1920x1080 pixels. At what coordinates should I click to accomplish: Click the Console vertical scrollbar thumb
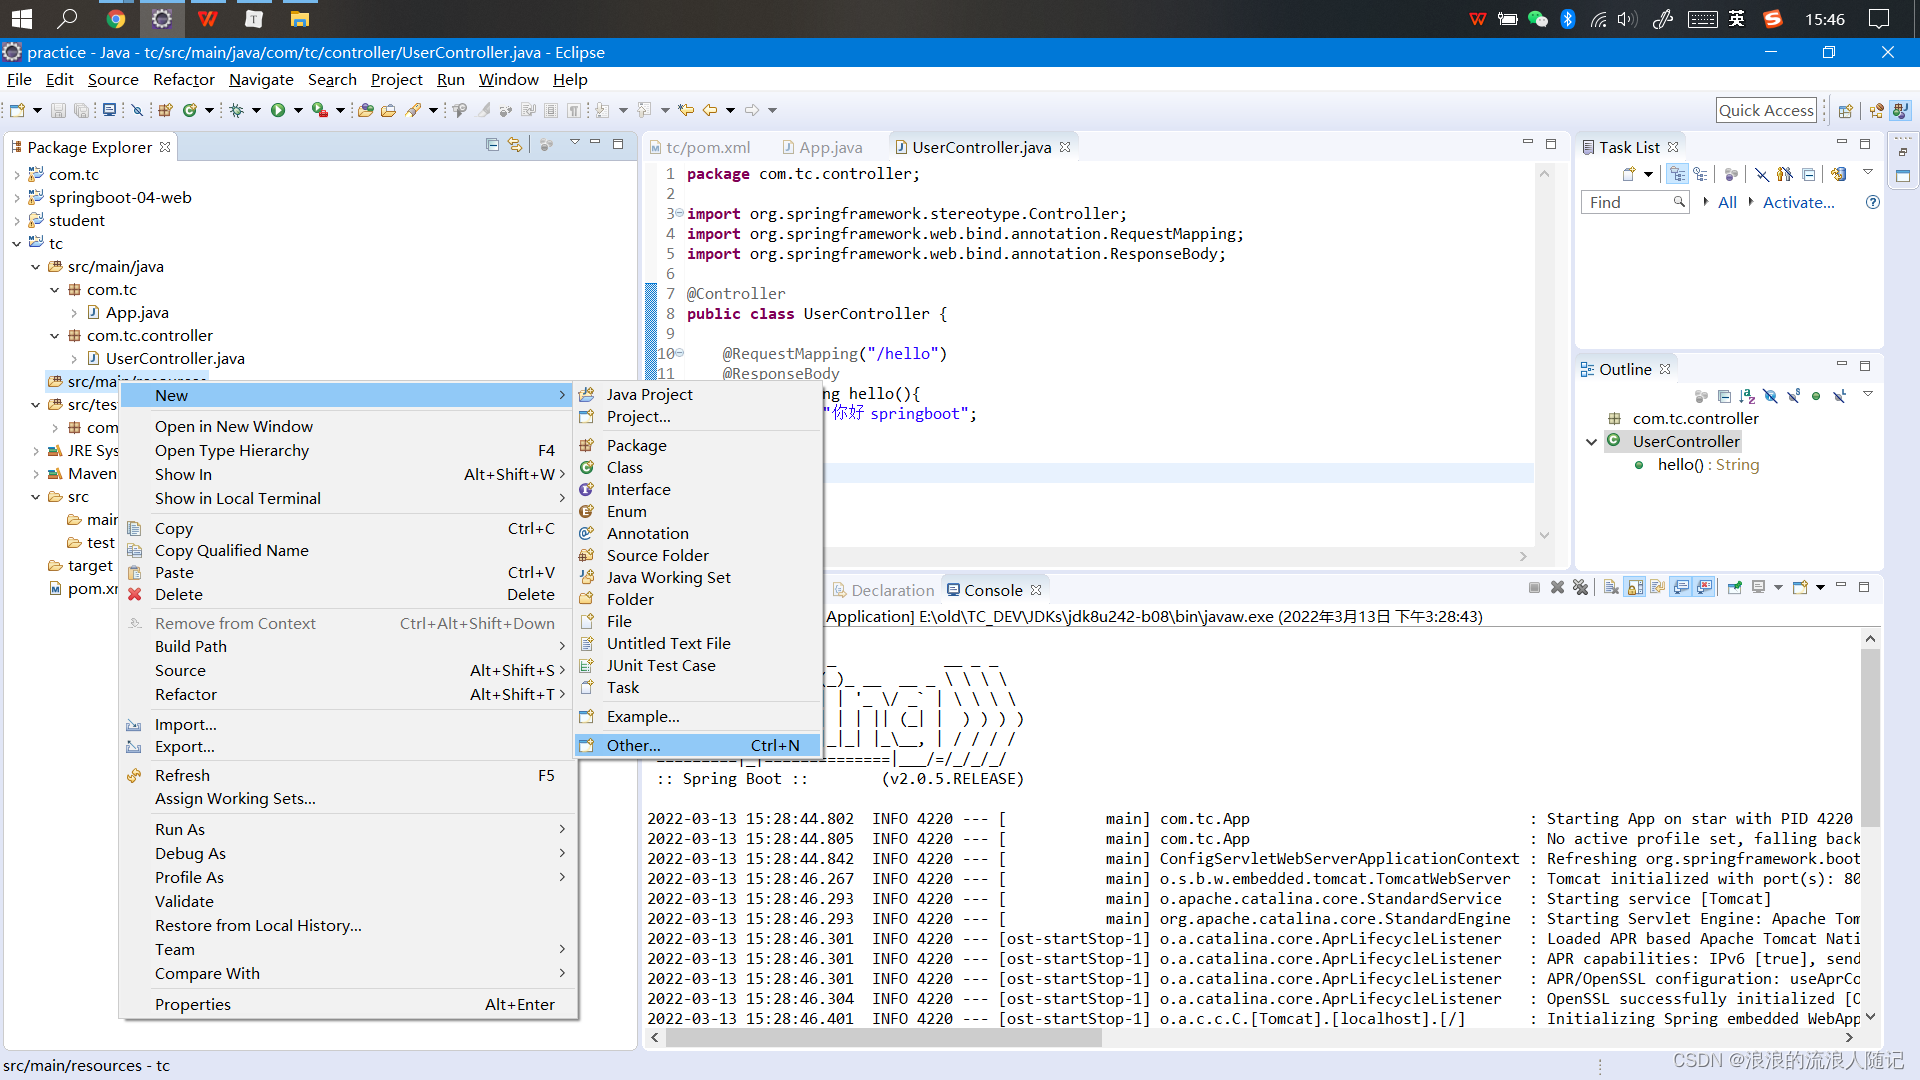click(x=1869, y=738)
